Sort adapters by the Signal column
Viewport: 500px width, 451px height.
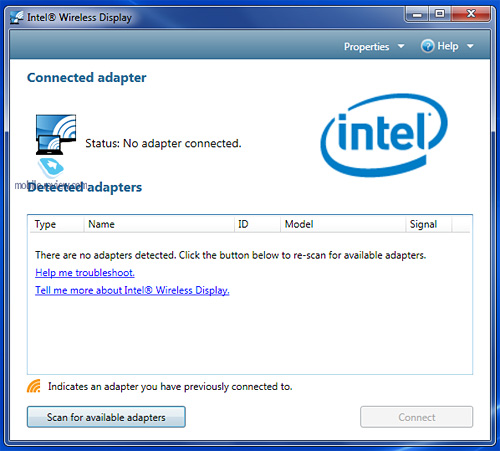pos(429,224)
